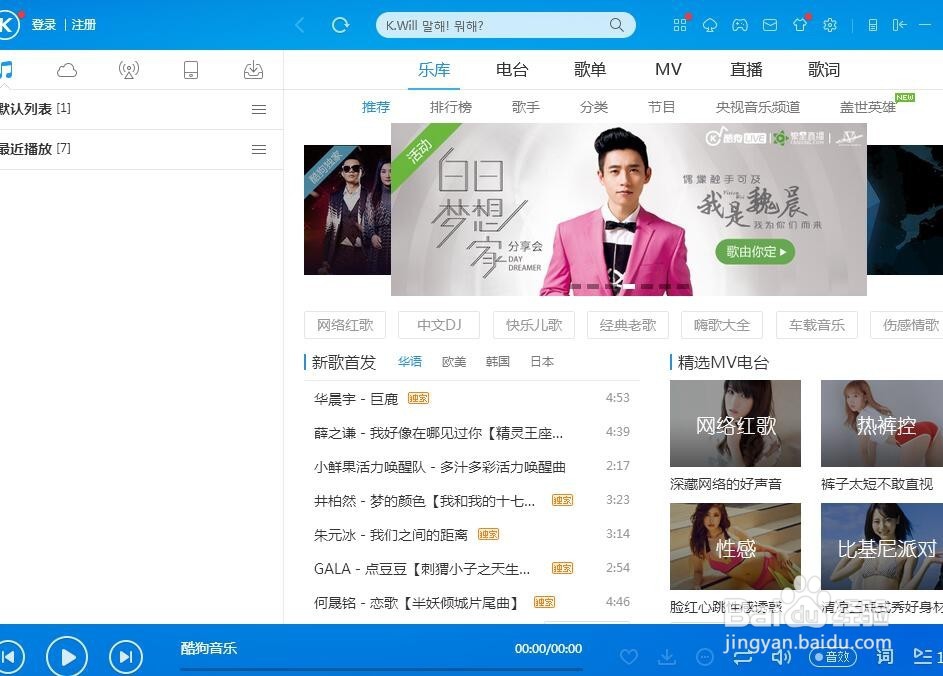943x676 pixels.
Task: Click the collapse panel arrow icon
Action: [x=899, y=25]
